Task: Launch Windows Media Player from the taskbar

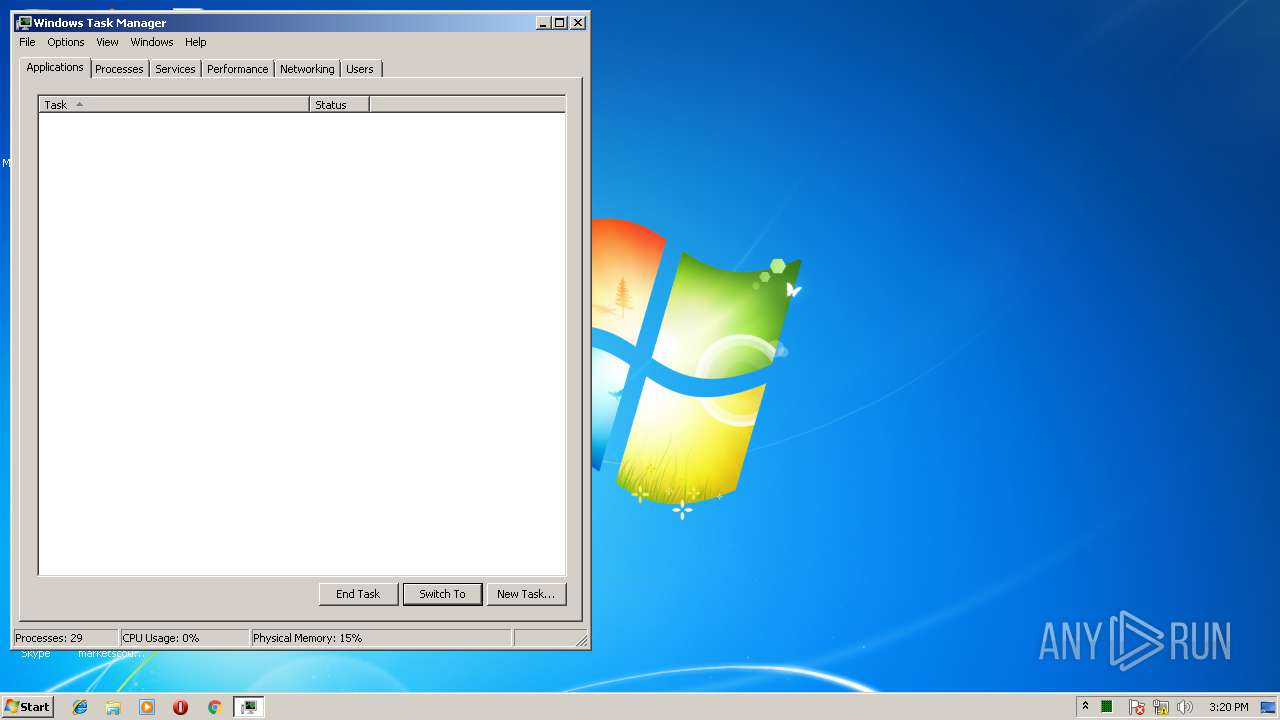Action: click(x=147, y=707)
